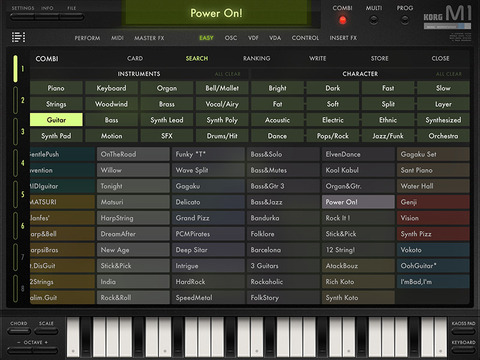Open the INFO button
This screenshot has height=360, width=480.
(x=47, y=17)
